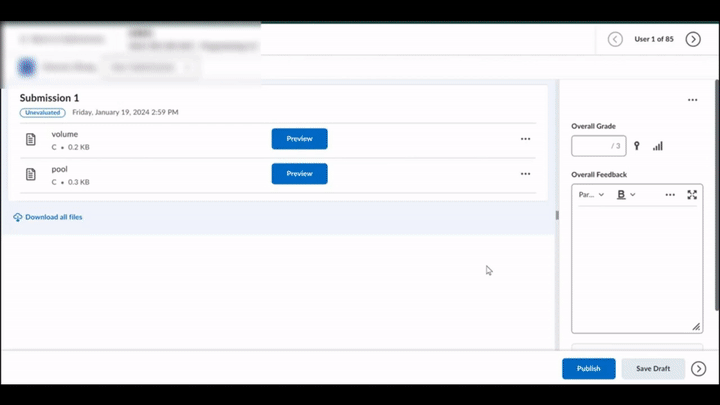
Task: Go to previous user arrow at top
Action: (615, 39)
